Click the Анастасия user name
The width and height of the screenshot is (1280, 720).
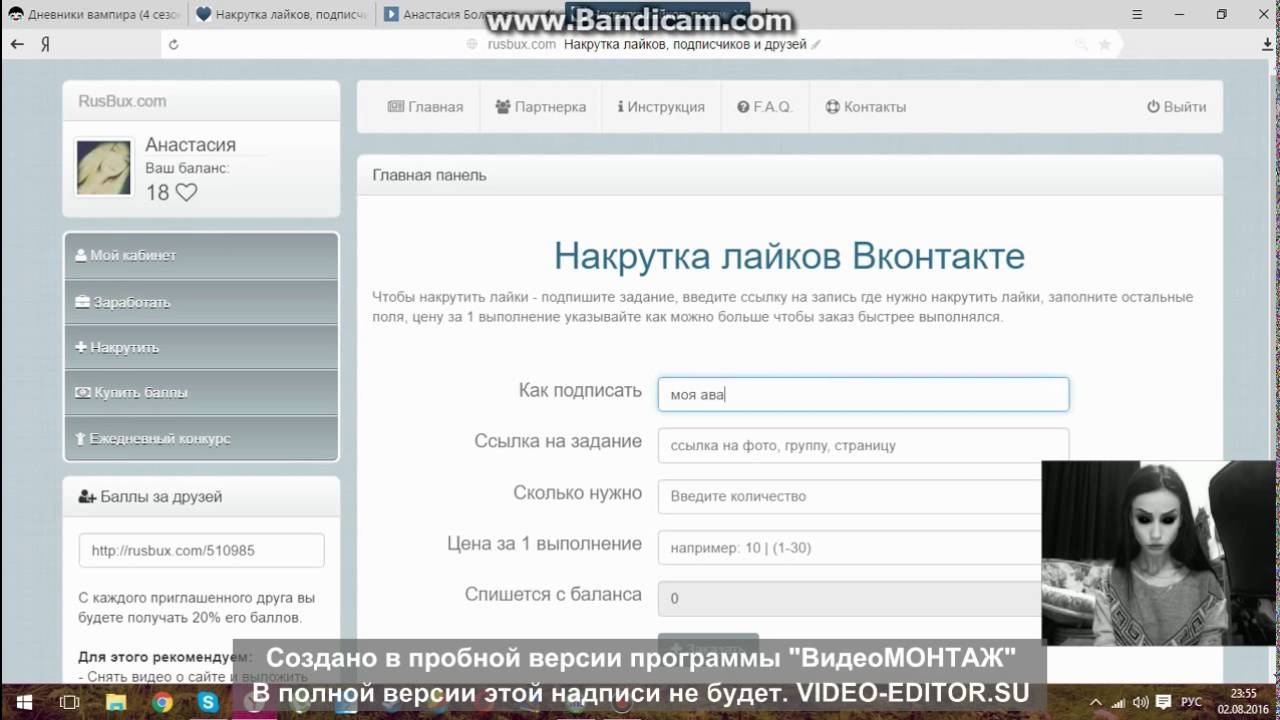pyautogui.click(x=190, y=145)
